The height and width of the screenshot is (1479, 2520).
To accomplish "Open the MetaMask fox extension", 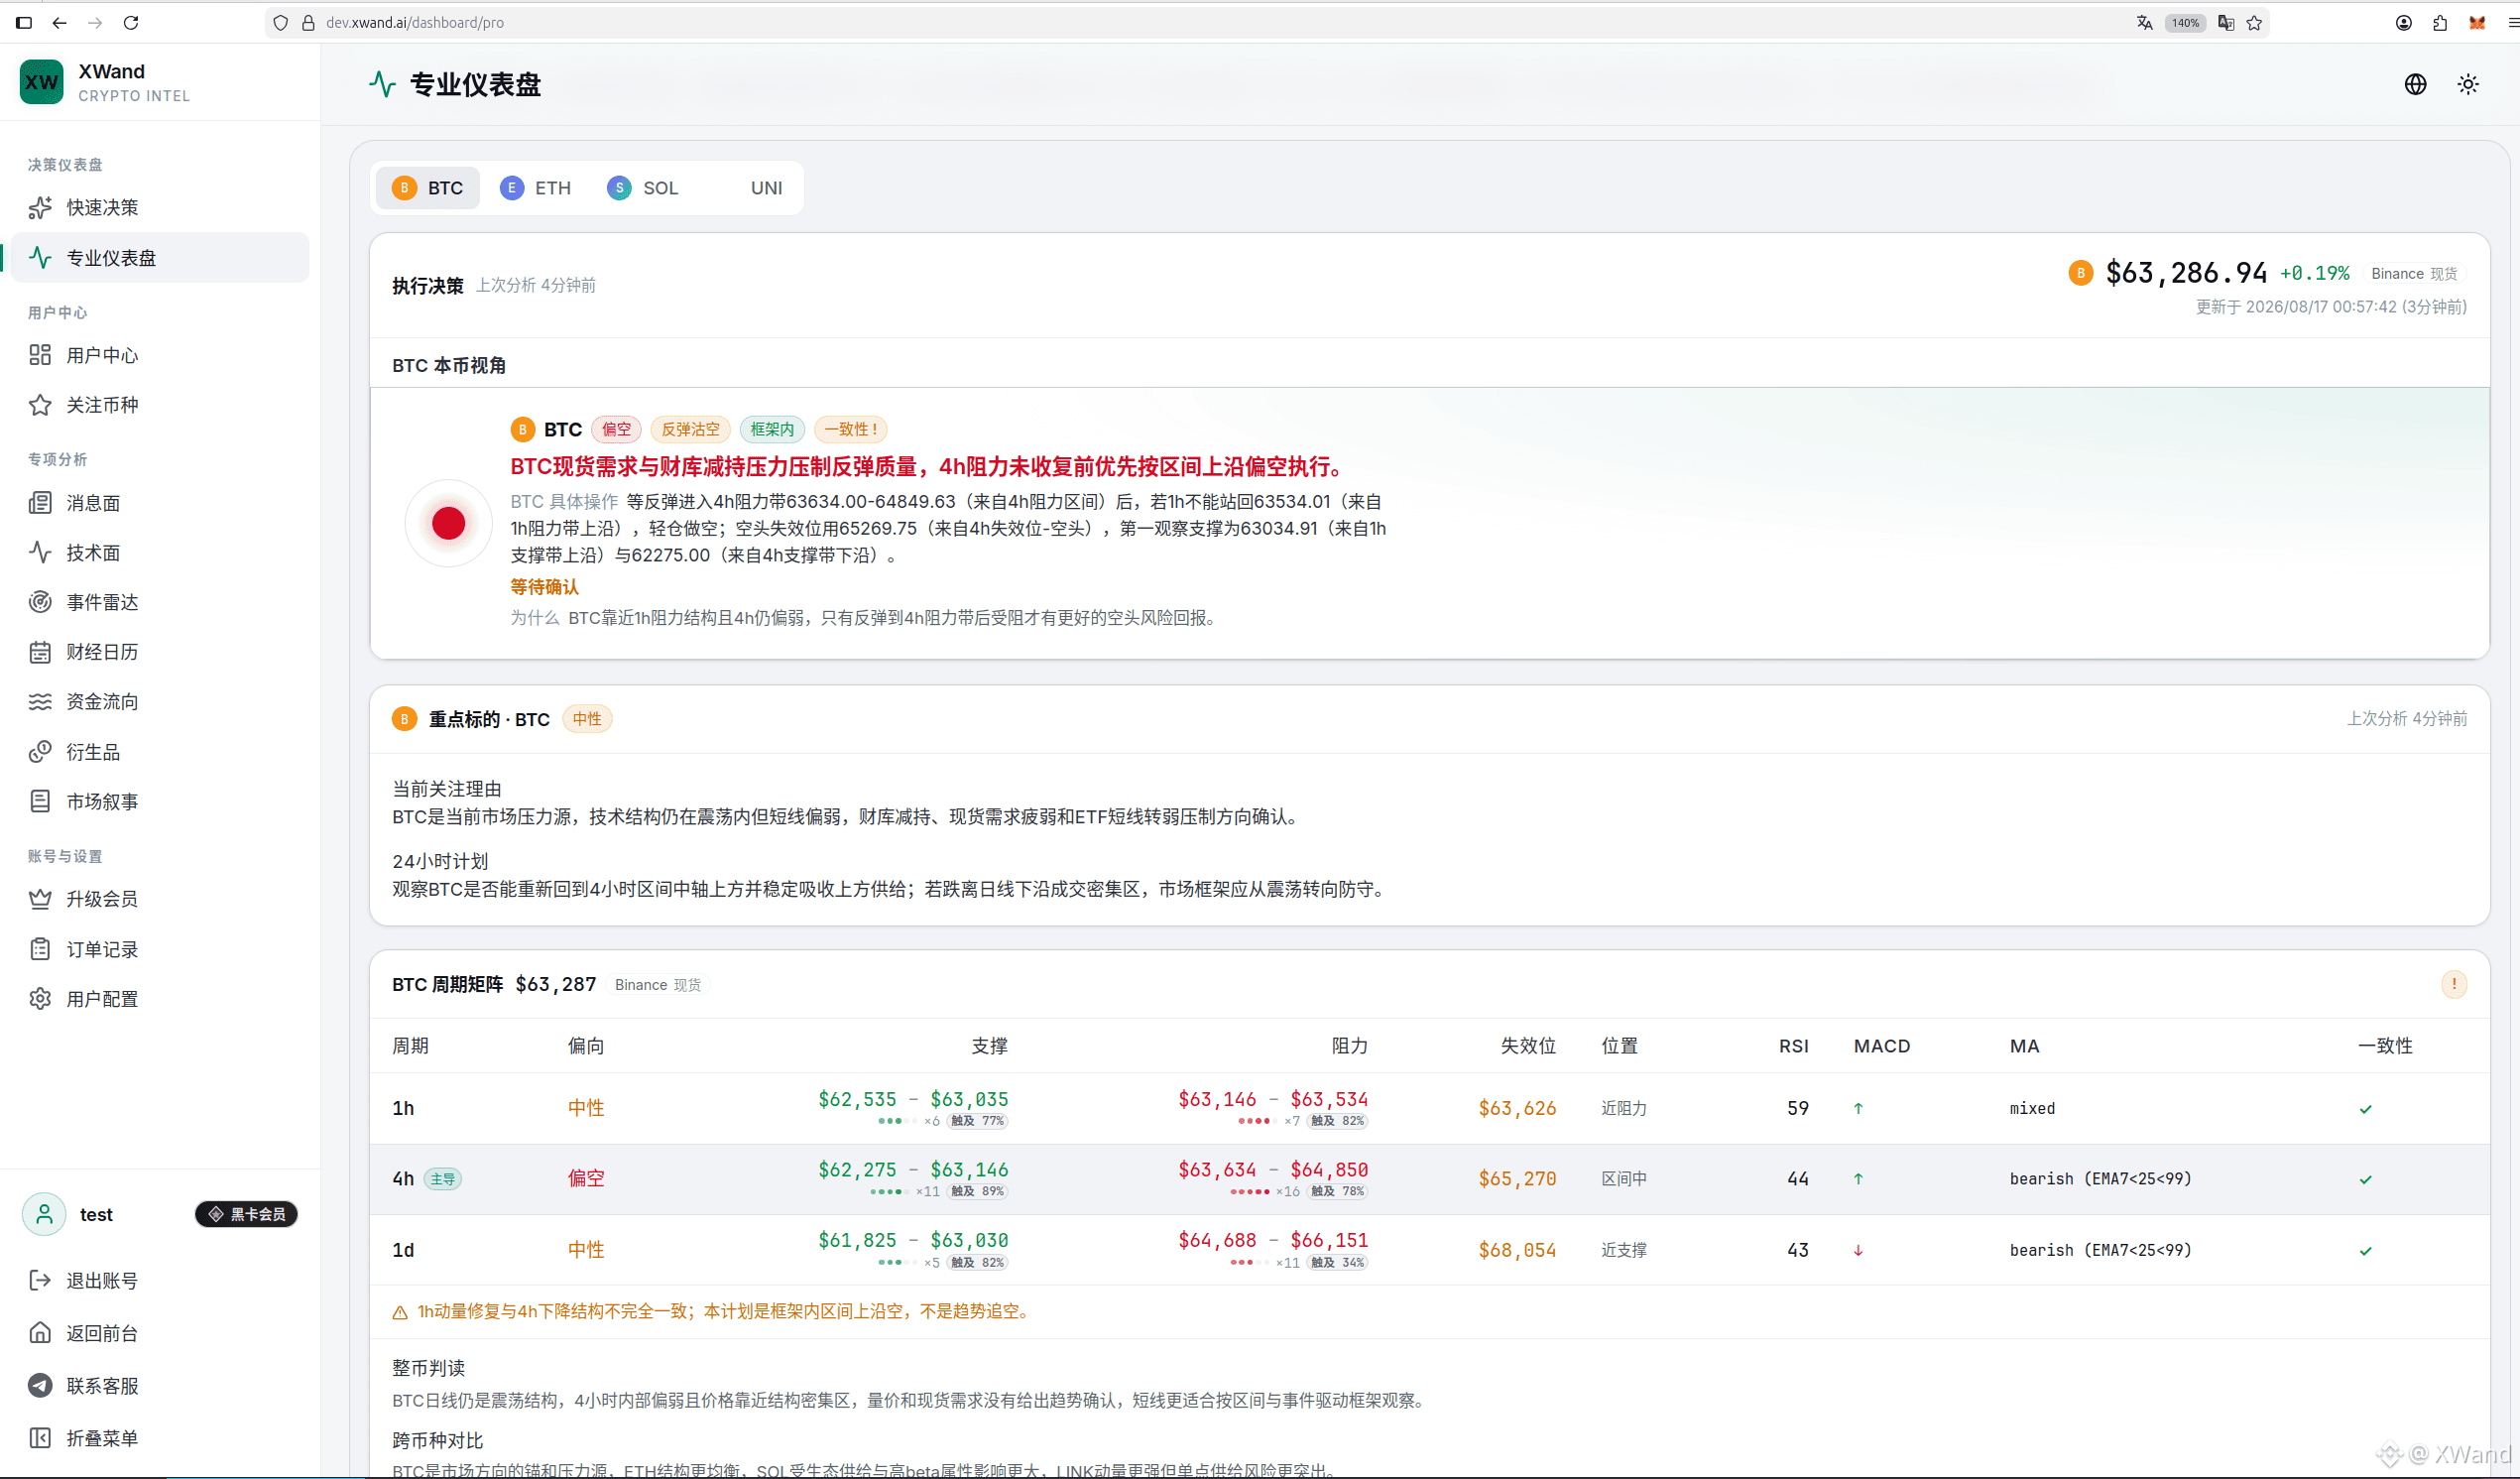I will tap(2477, 22).
